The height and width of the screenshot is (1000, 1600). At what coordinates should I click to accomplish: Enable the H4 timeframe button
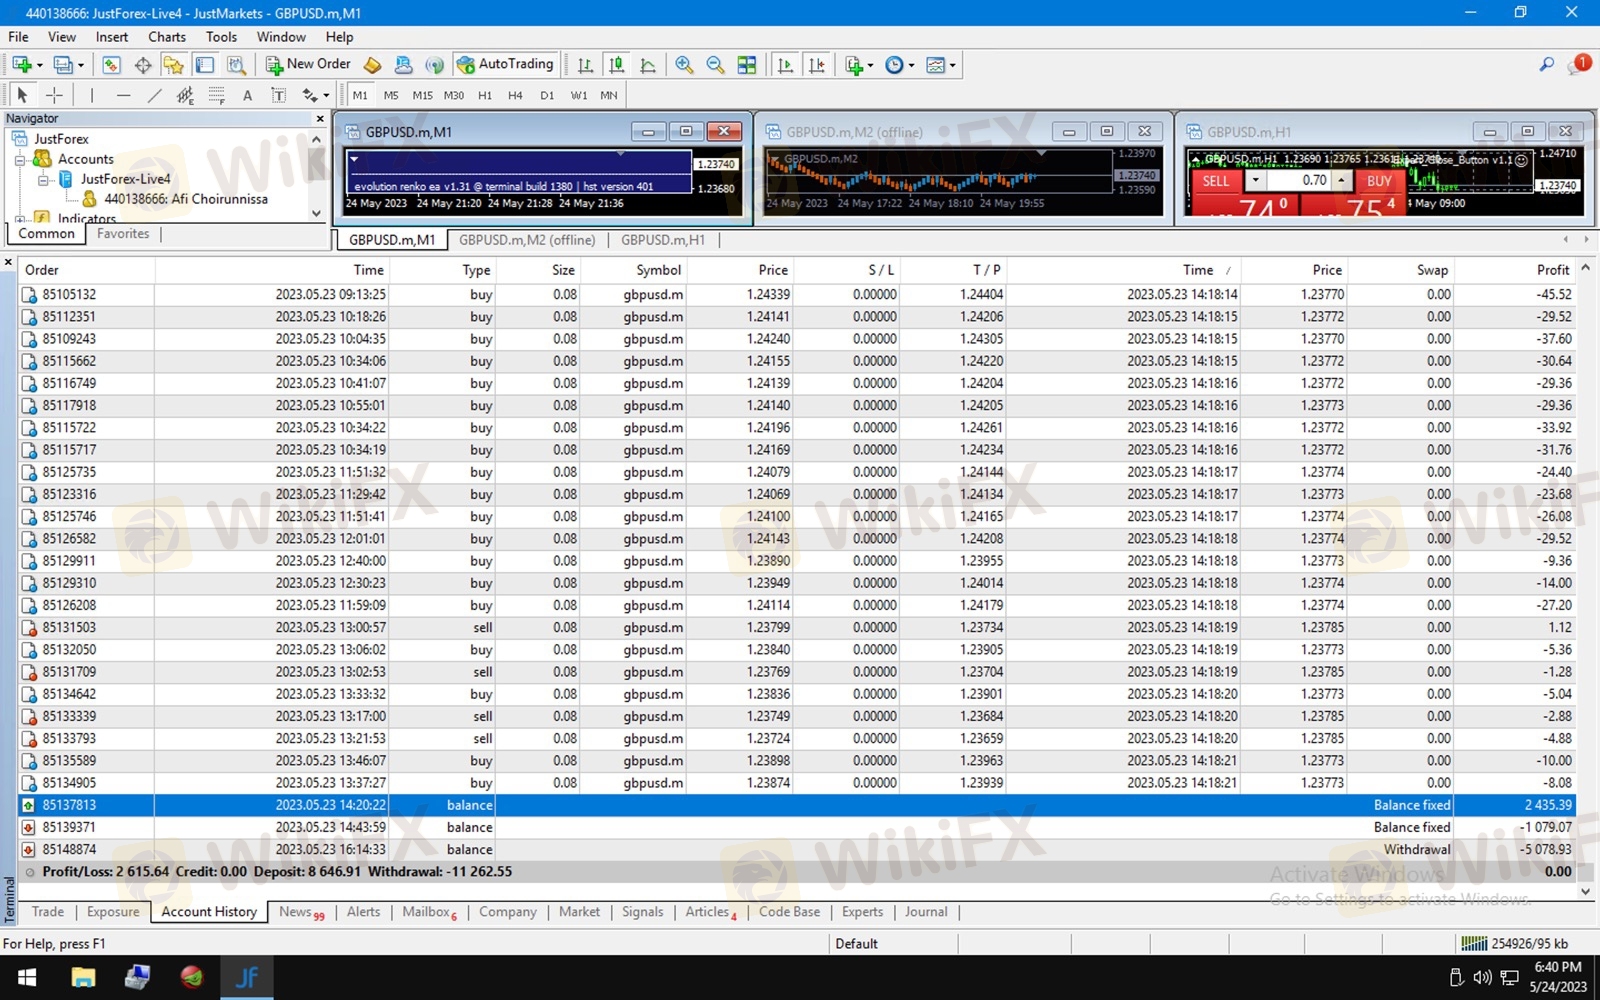tap(515, 95)
